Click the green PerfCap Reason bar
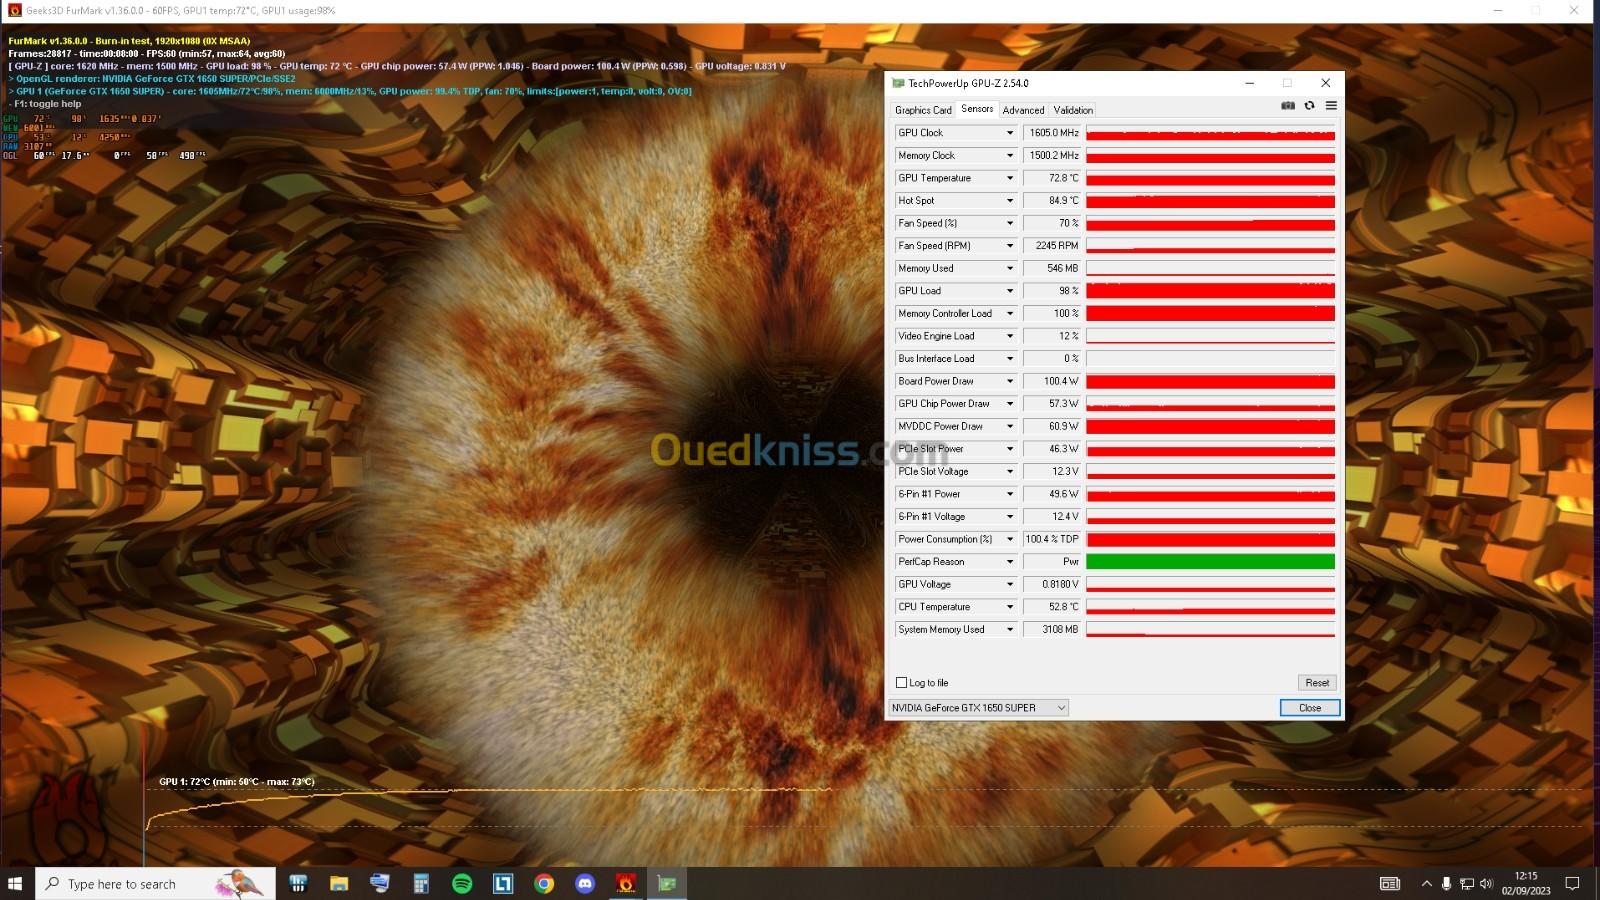The width and height of the screenshot is (1600, 900). [1210, 562]
